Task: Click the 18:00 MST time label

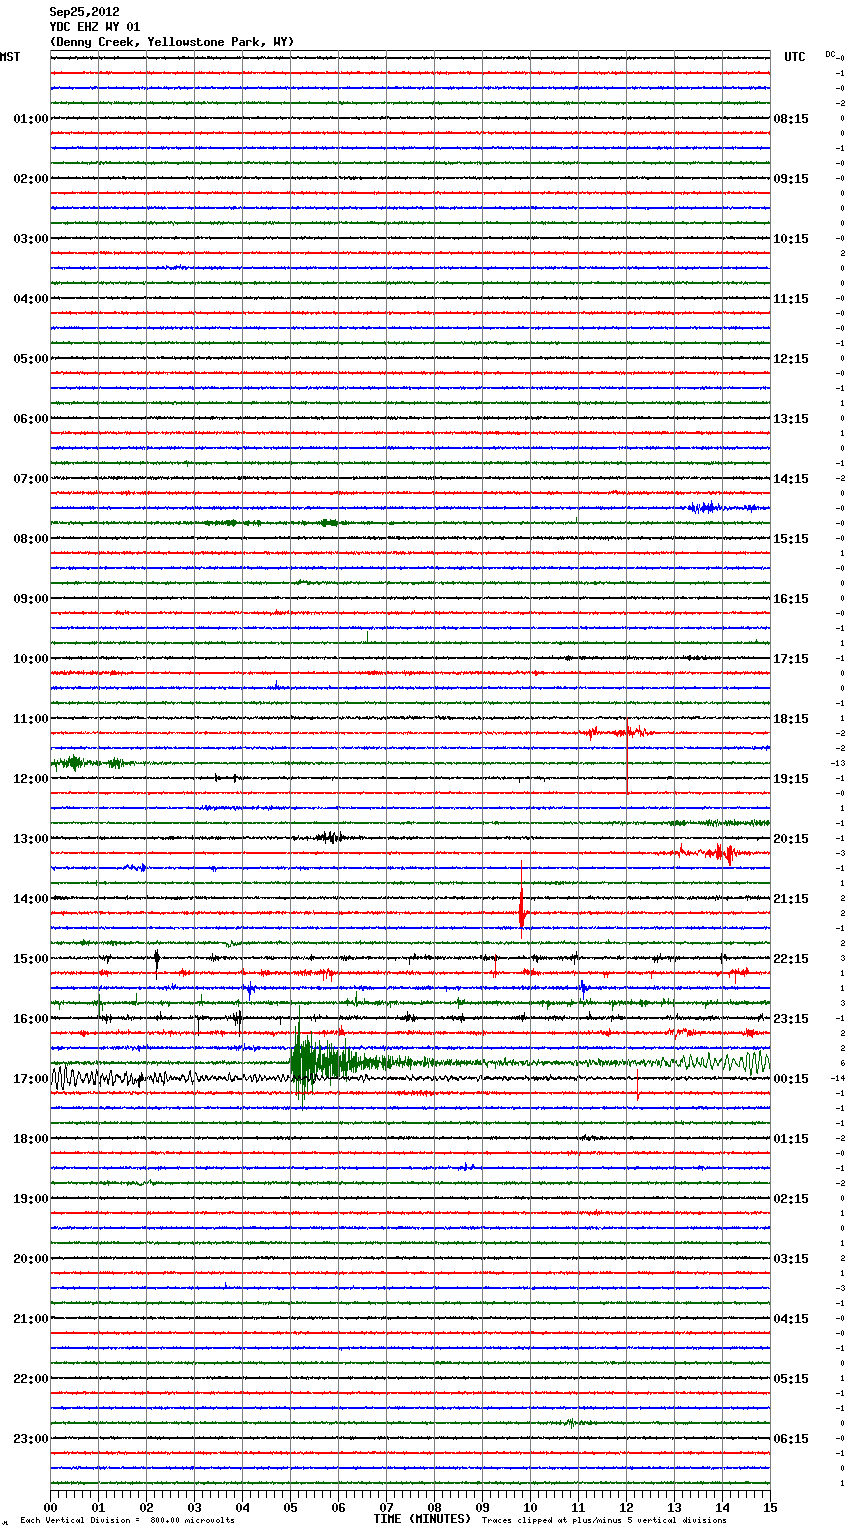Action: tap(31, 1139)
